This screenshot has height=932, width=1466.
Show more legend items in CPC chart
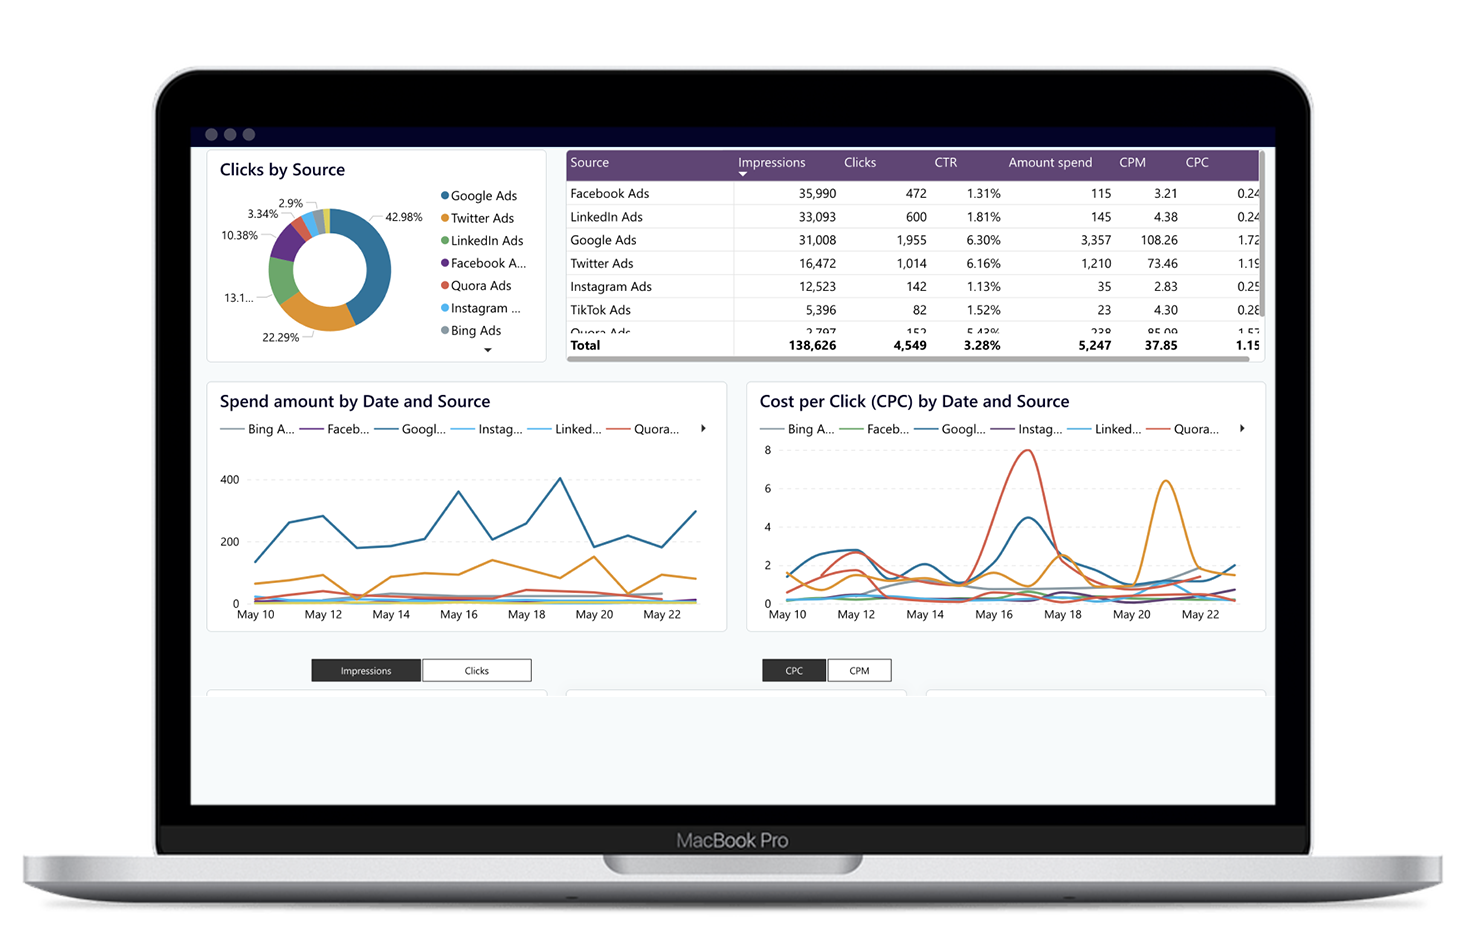pos(1242,429)
